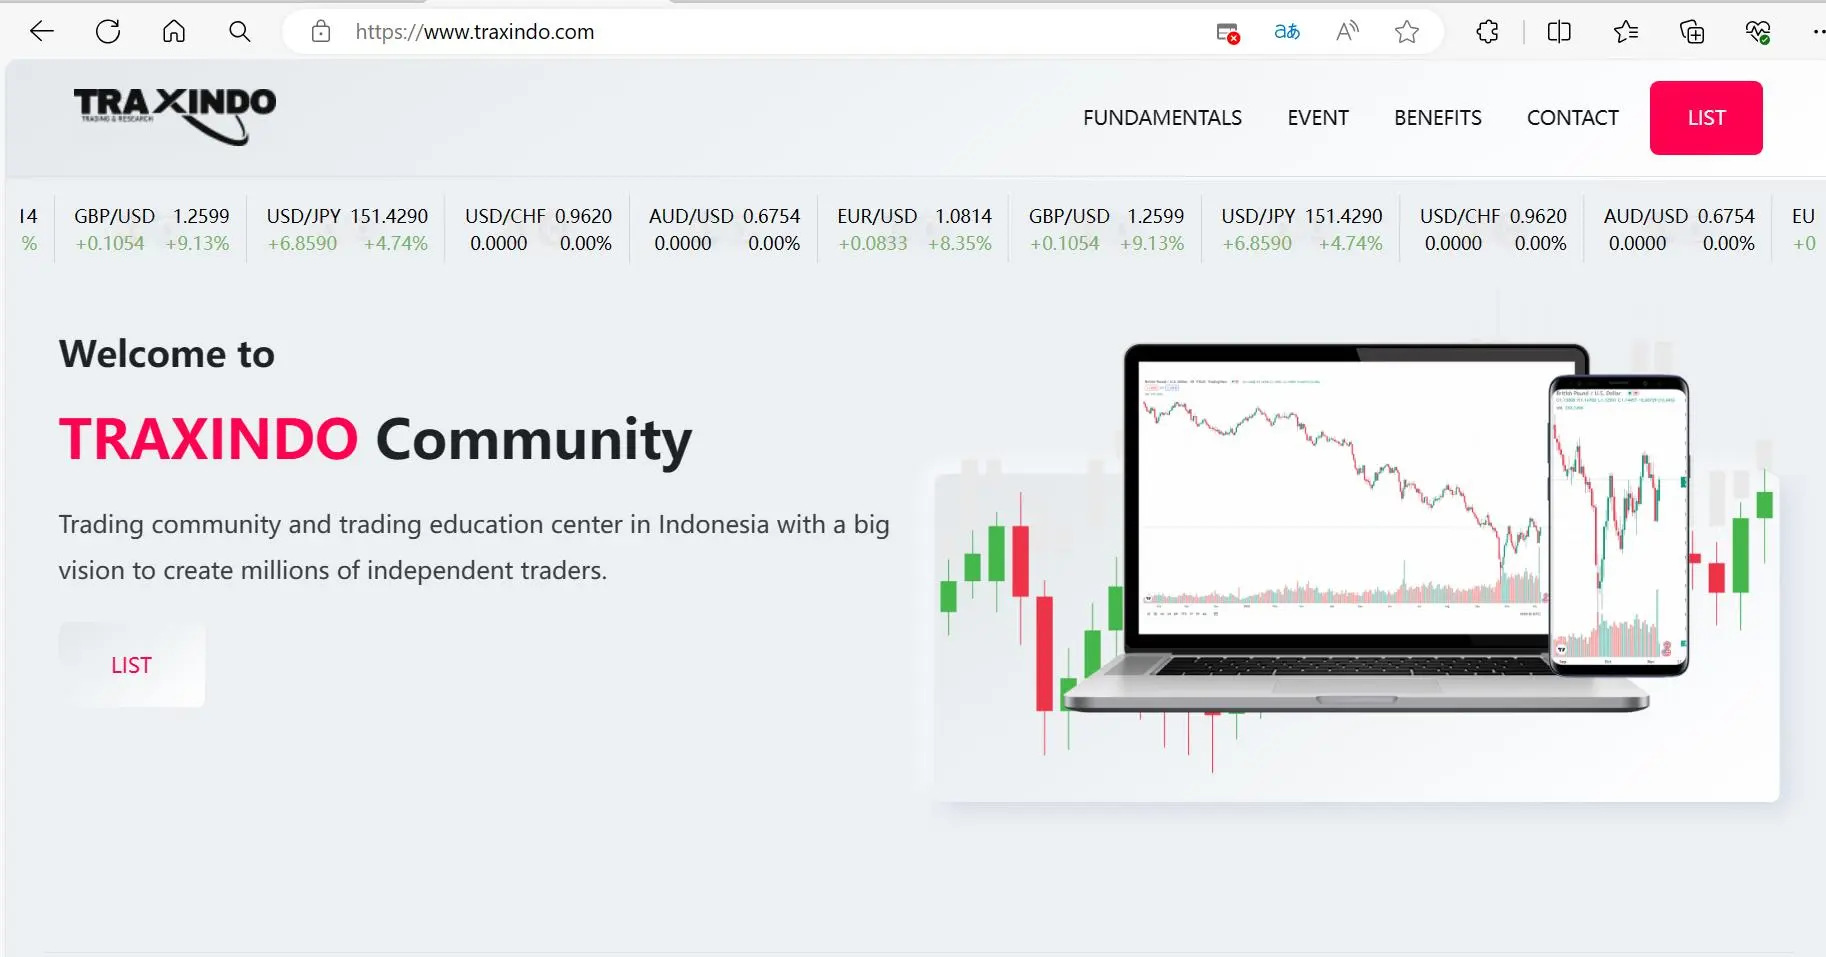Viewport: 1826px width, 957px height.
Task: Open browser settings and more menu
Action: pos(1817,32)
